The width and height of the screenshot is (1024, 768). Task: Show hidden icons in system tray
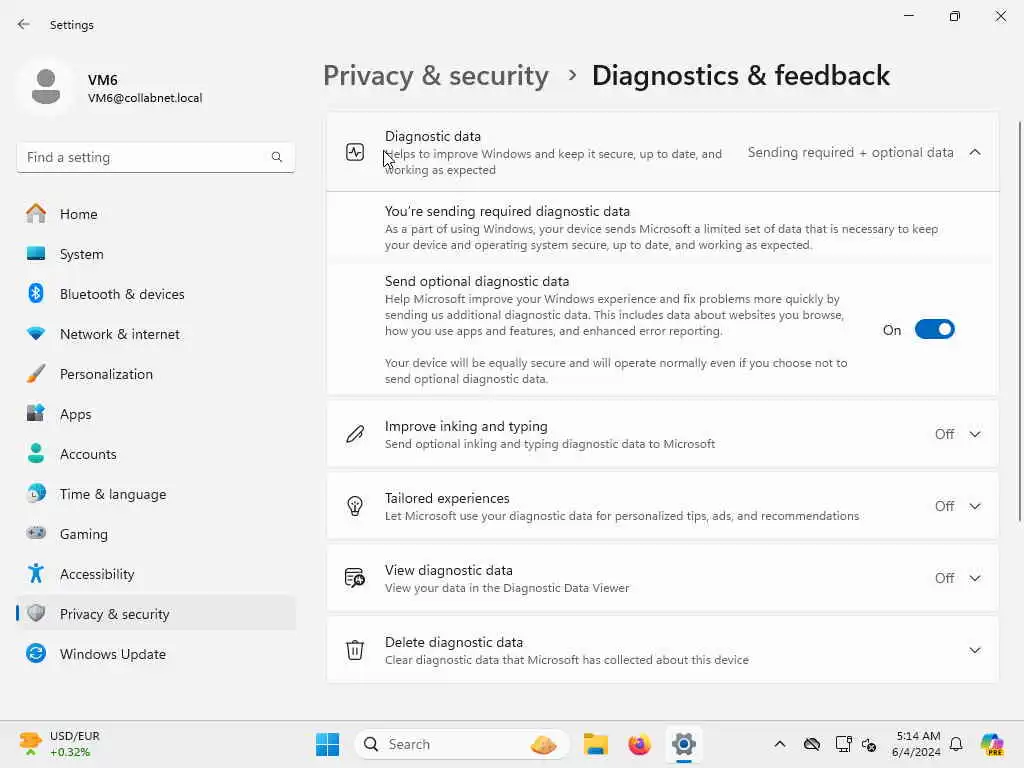(x=780, y=744)
